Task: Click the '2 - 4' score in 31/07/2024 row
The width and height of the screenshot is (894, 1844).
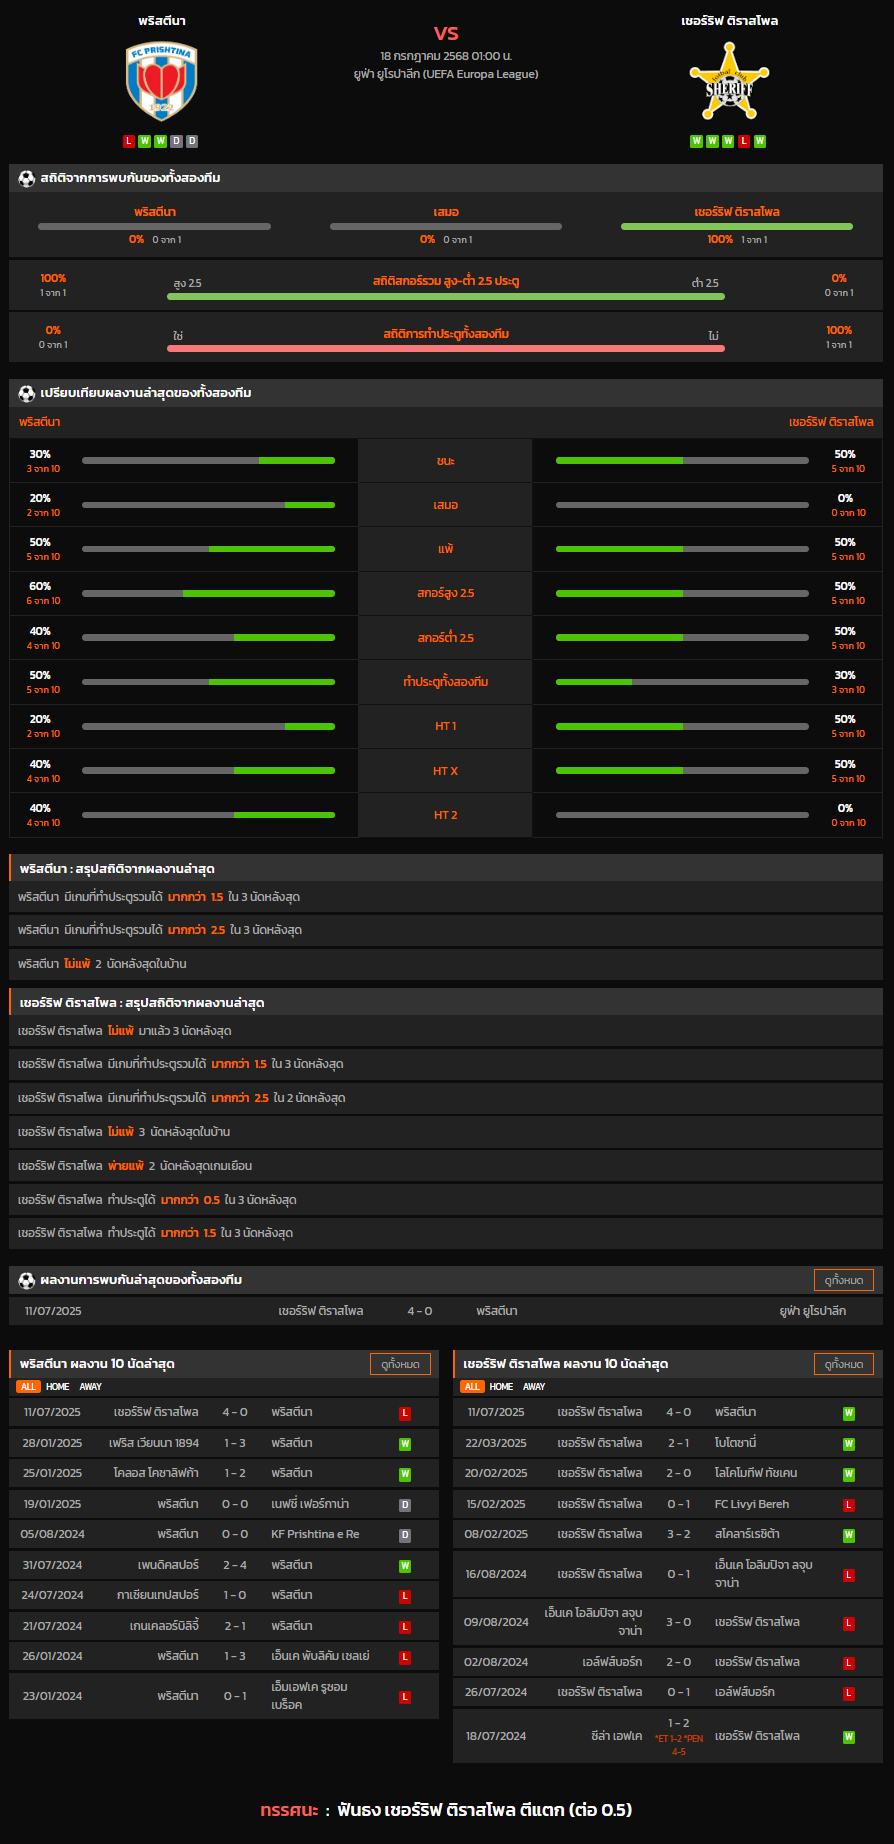Action: point(235,1565)
